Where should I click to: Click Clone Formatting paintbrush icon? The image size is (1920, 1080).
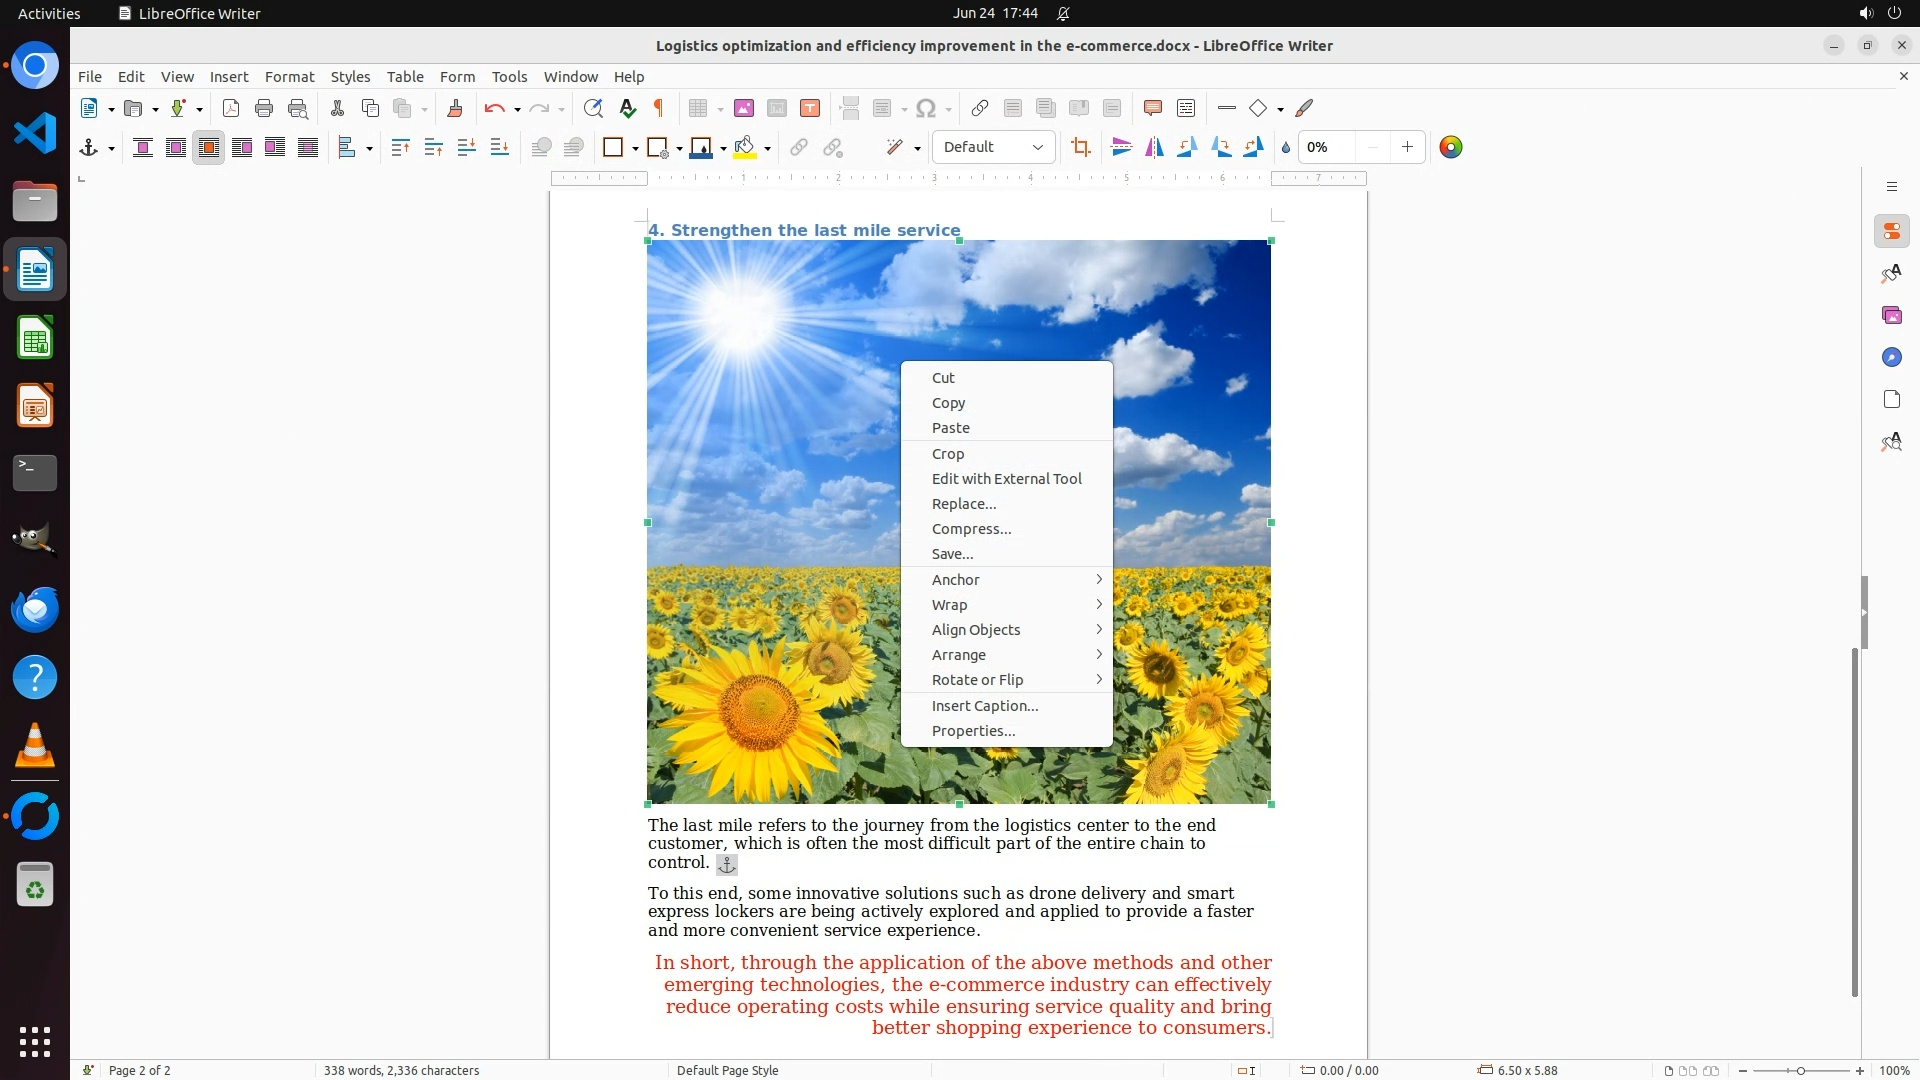454,108
